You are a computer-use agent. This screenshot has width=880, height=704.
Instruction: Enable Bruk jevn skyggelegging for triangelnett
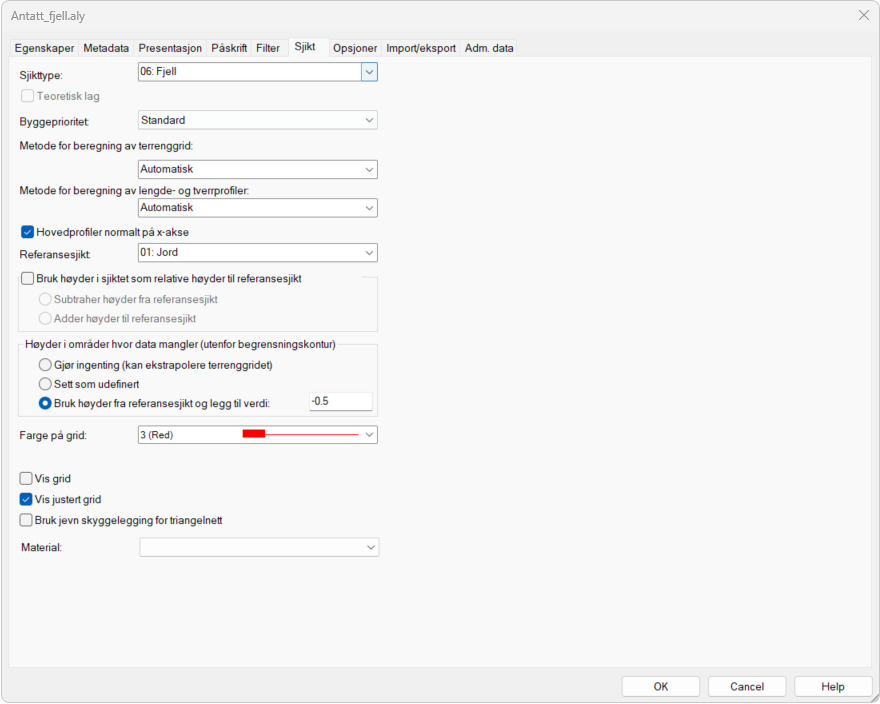click(27, 520)
